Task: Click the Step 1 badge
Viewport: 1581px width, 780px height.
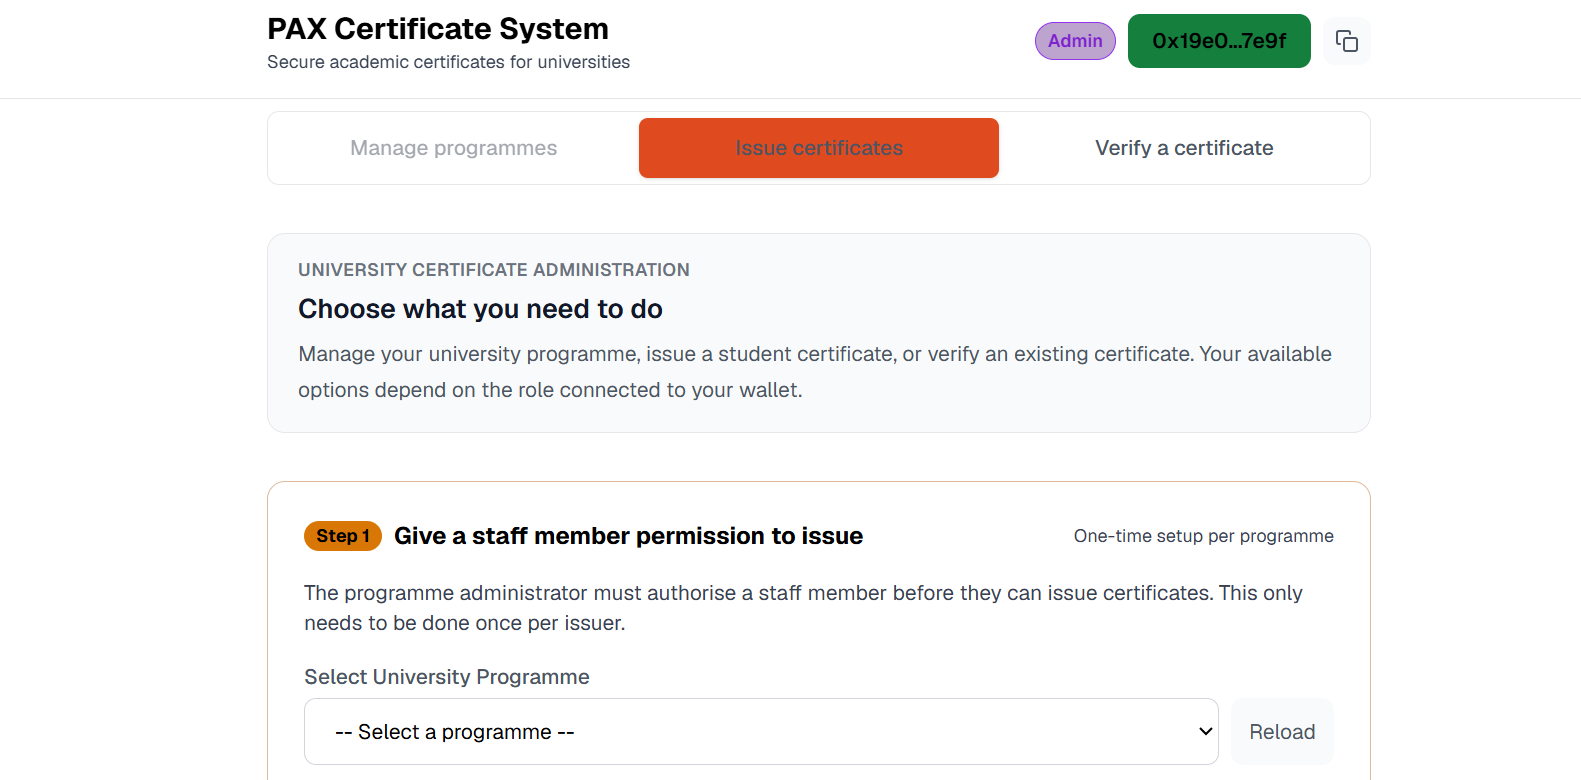Action: [343, 536]
